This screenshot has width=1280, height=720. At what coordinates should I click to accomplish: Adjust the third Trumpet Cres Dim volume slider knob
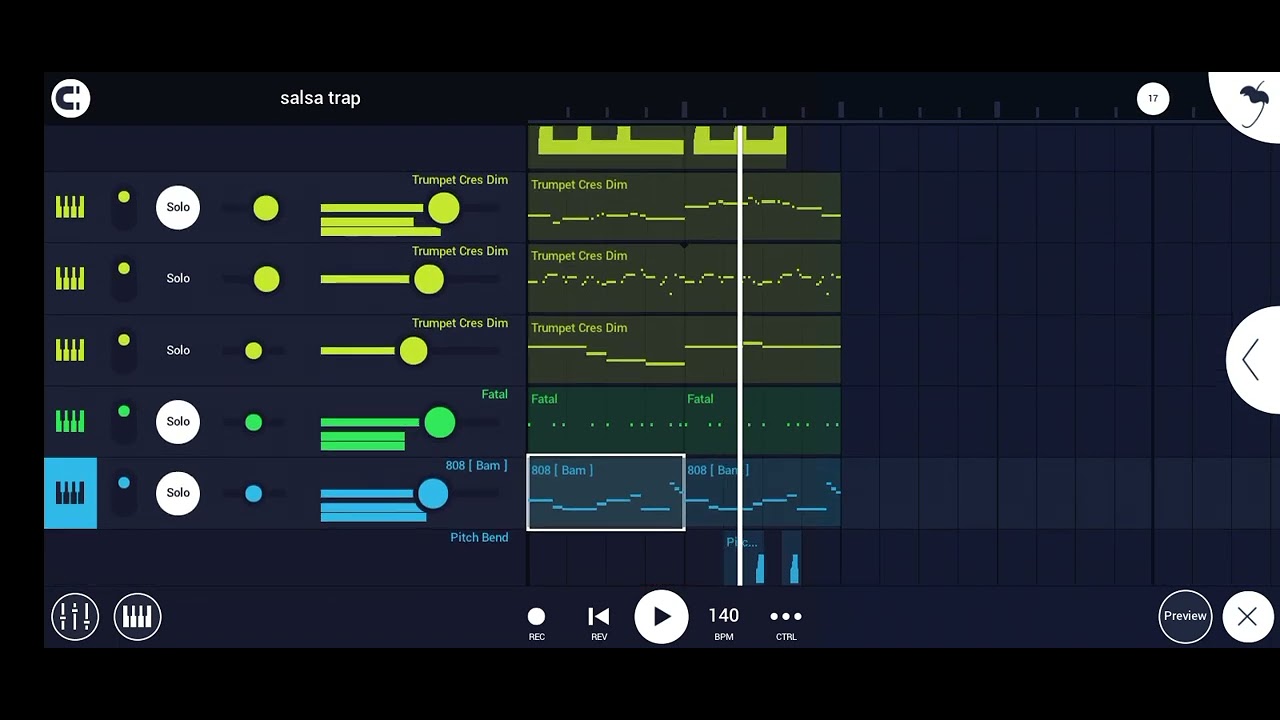pos(413,351)
